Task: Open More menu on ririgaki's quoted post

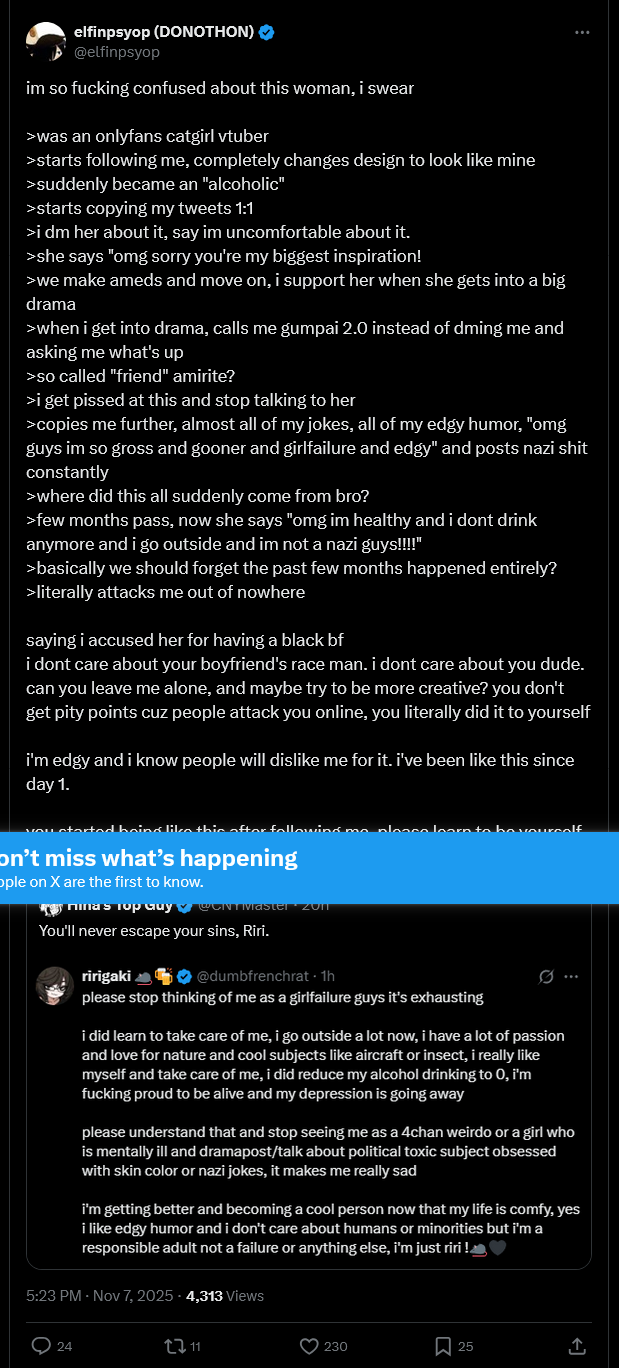Action: [571, 976]
